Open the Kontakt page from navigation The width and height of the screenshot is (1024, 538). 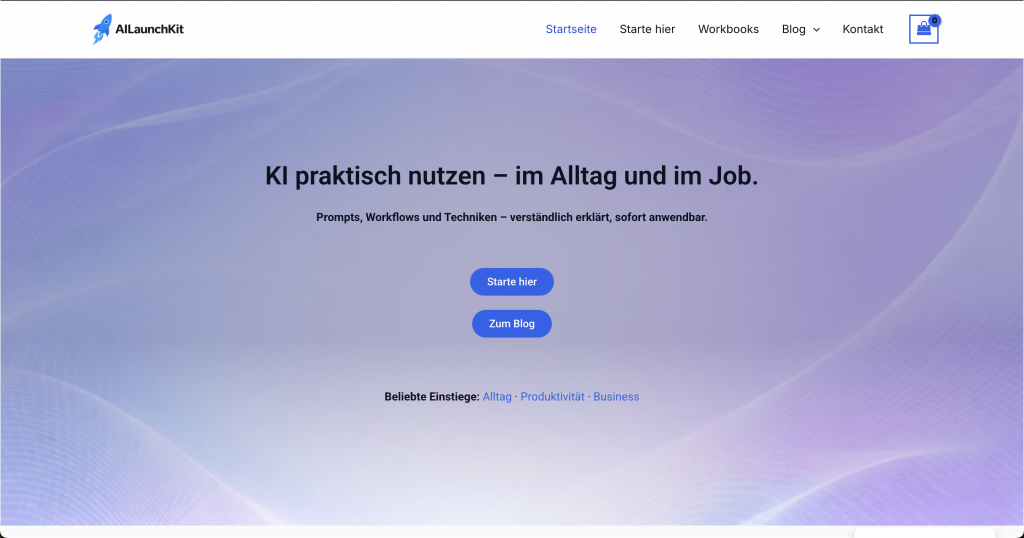click(862, 29)
